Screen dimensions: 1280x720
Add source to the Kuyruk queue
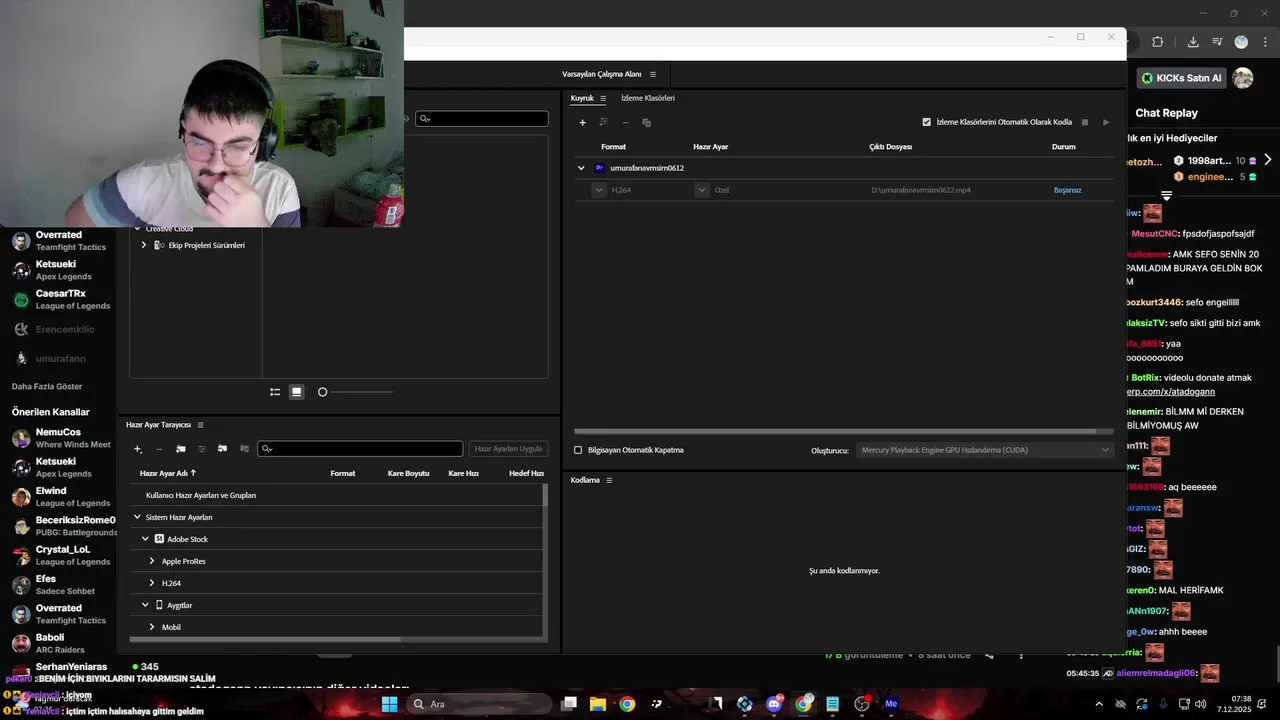tap(583, 122)
